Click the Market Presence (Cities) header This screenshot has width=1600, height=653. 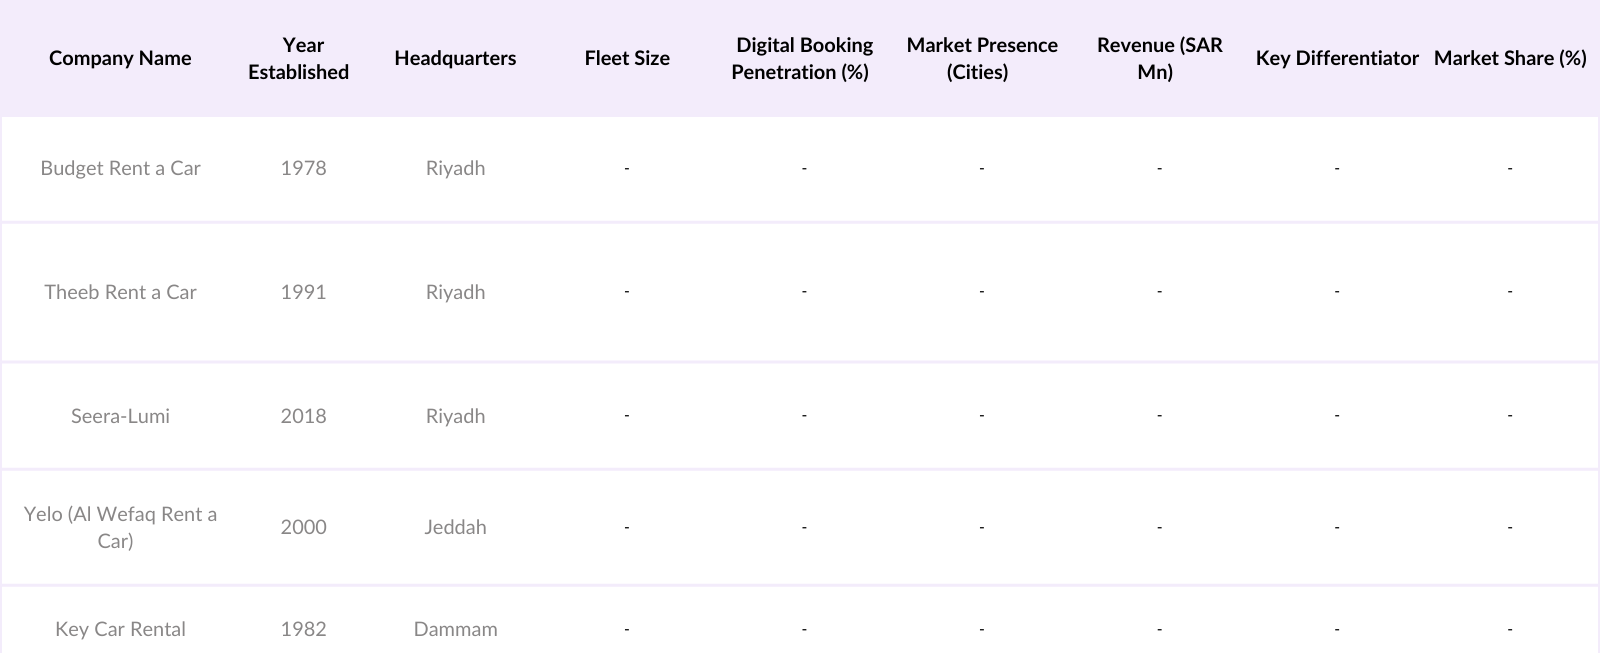[x=981, y=58]
